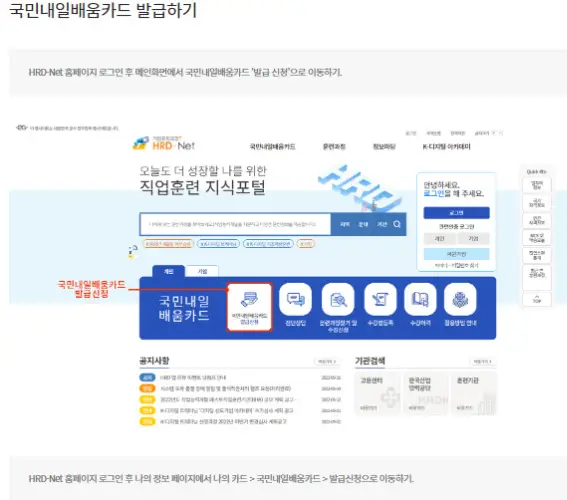This screenshot has height=500, width=567.
Task: Click the first orange search keyword tag
Action: tap(168, 244)
